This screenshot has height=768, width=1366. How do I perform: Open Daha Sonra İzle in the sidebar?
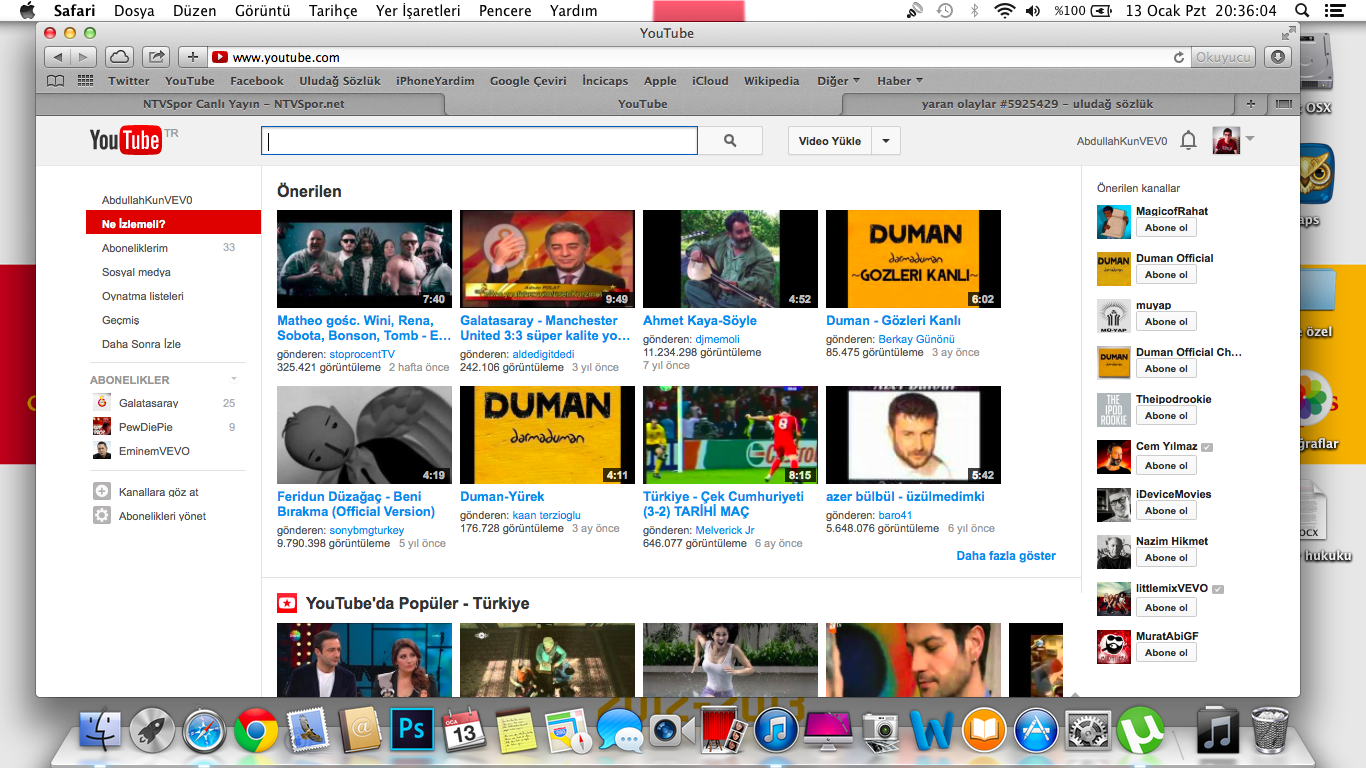pos(141,344)
